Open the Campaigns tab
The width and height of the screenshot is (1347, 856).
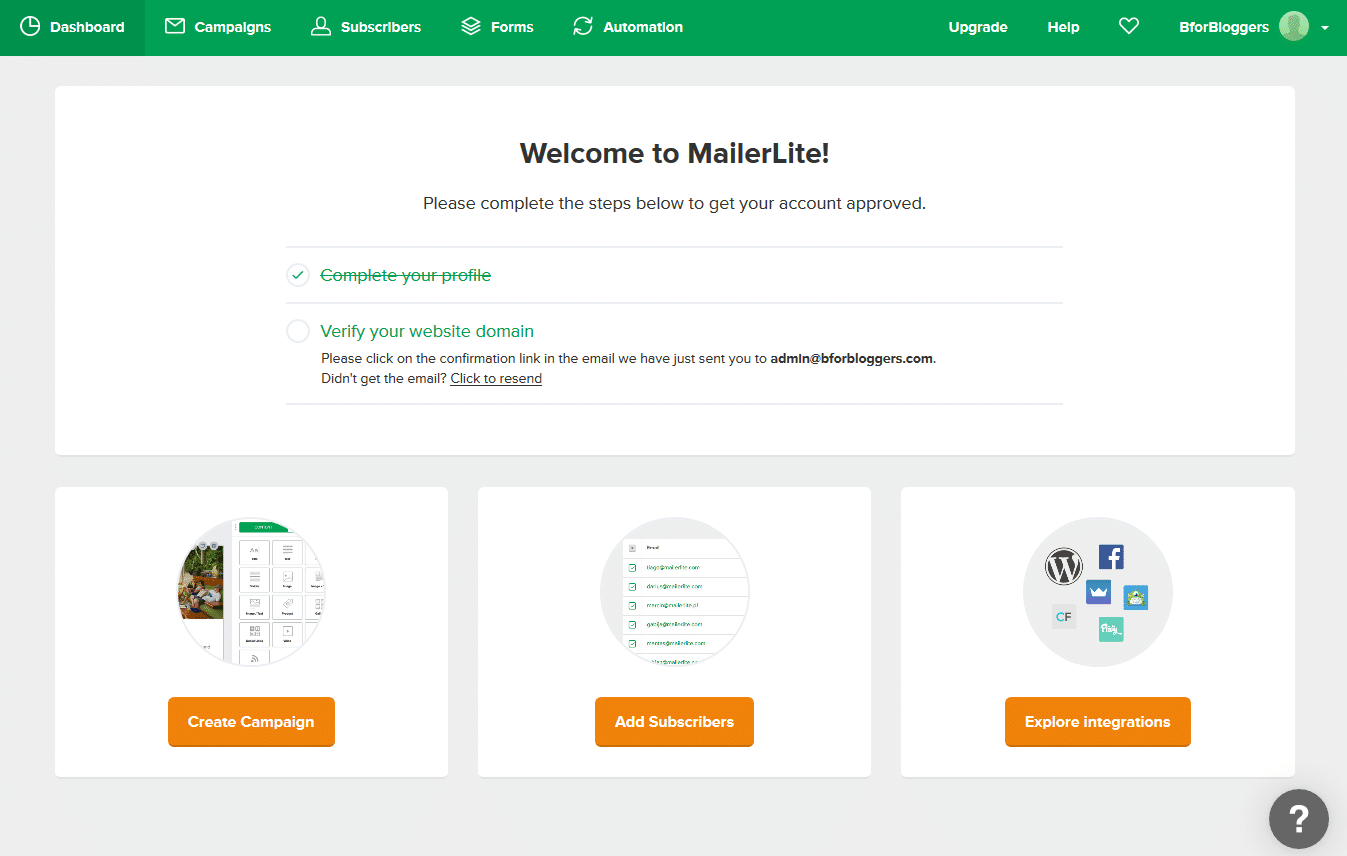pyautogui.click(x=218, y=27)
